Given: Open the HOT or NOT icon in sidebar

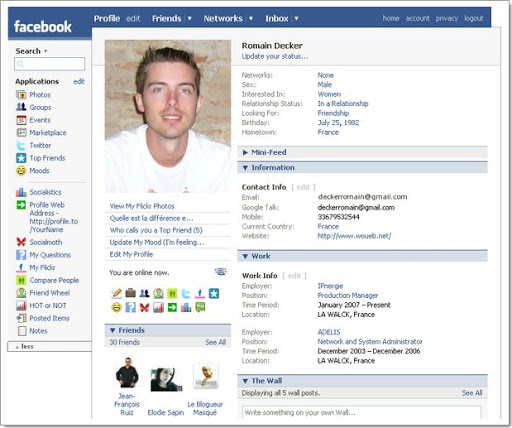Looking at the screenshot, I should [21, 306].
